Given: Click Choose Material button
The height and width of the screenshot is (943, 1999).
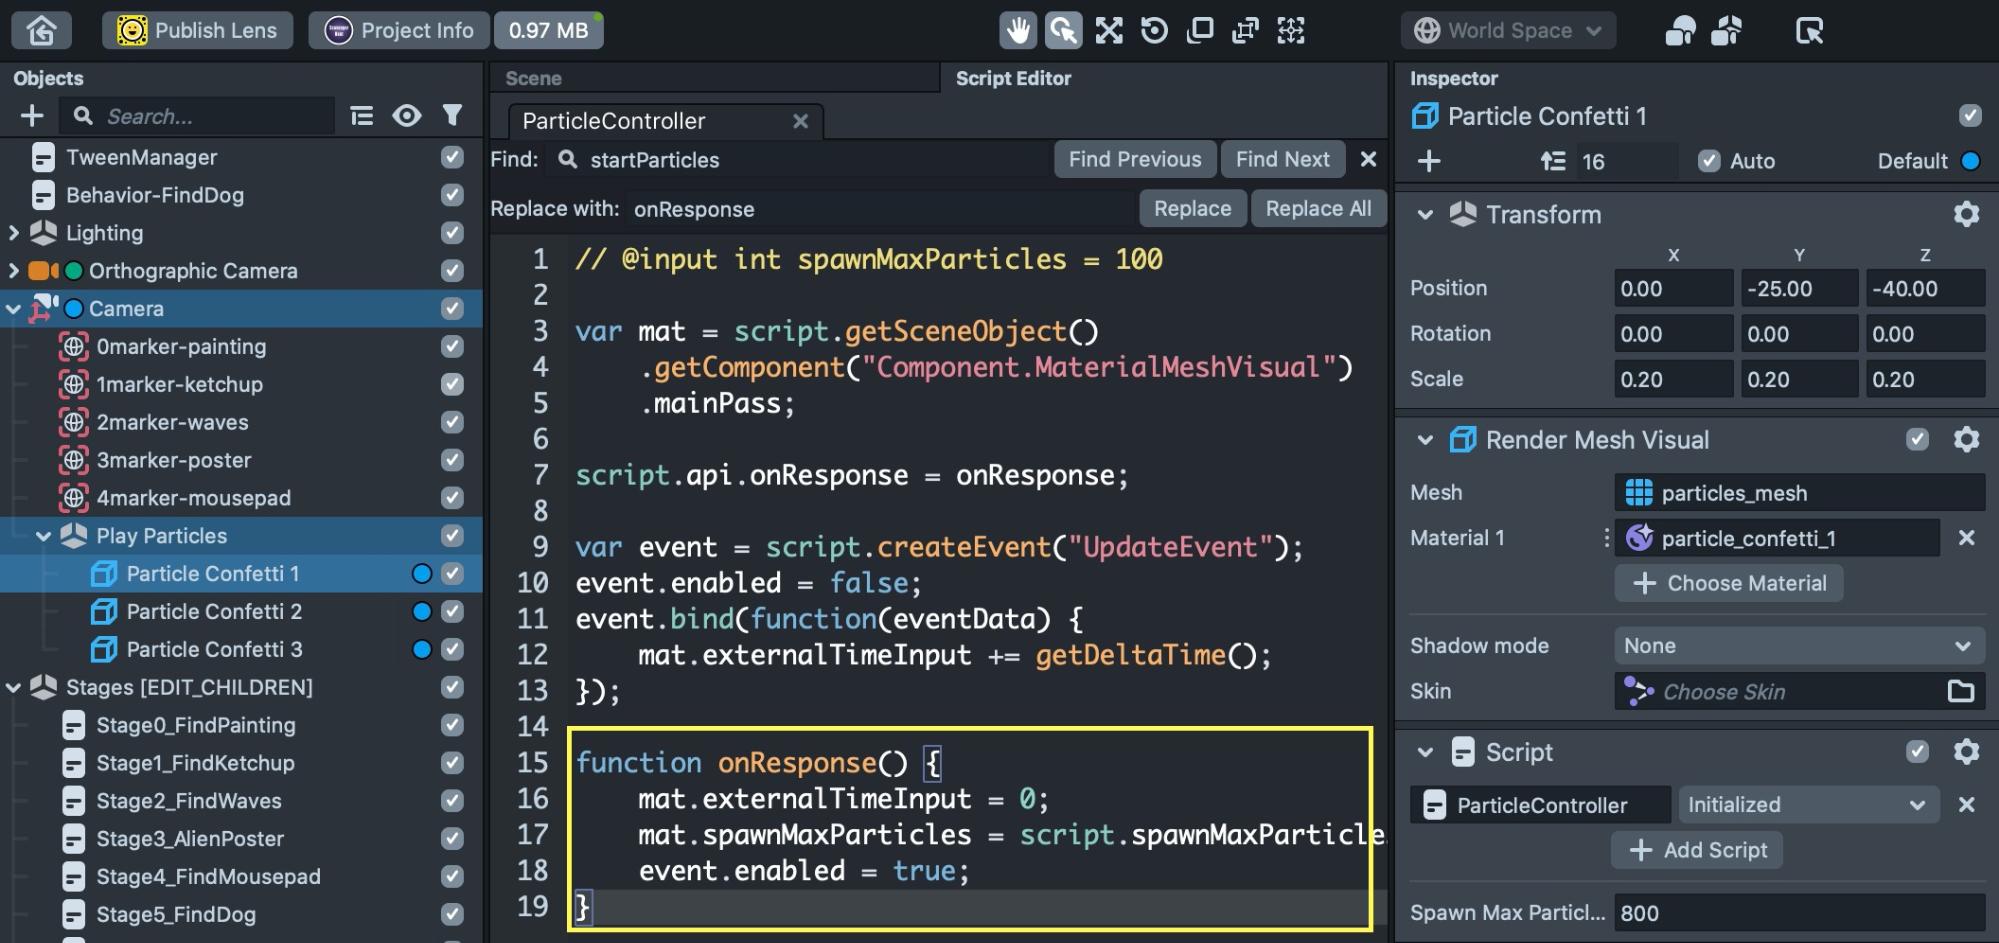Looking at the screenshot, I should (x=1729, y=583).
